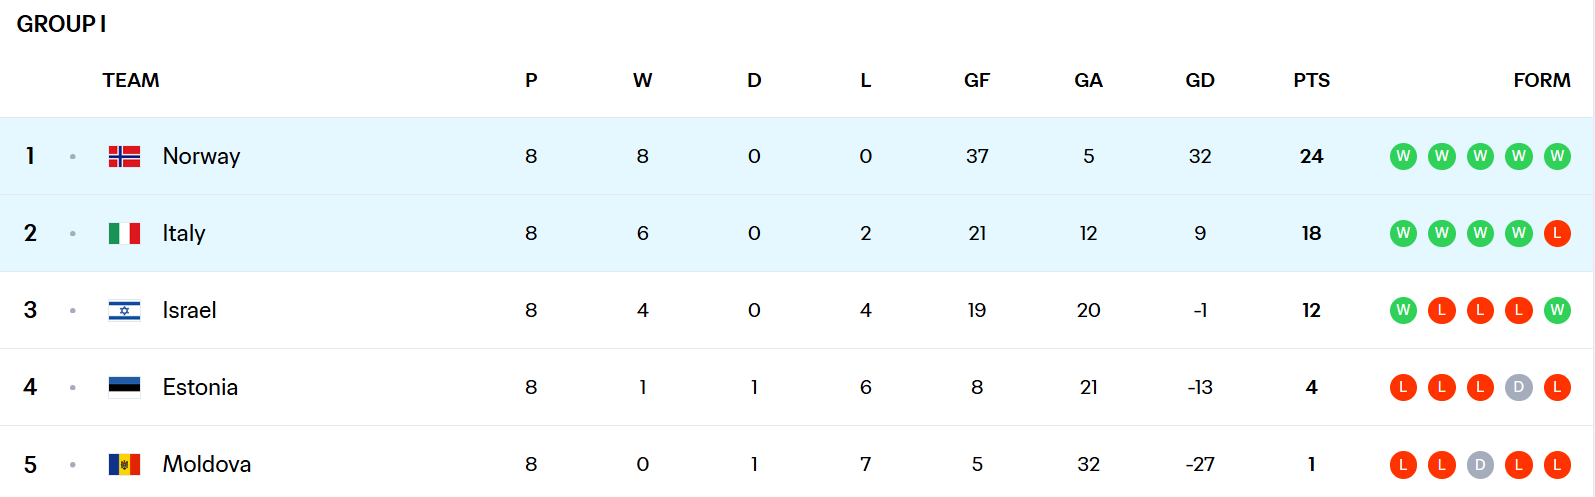
Task: Click the Norway flag icon
Action: (124, 156)
